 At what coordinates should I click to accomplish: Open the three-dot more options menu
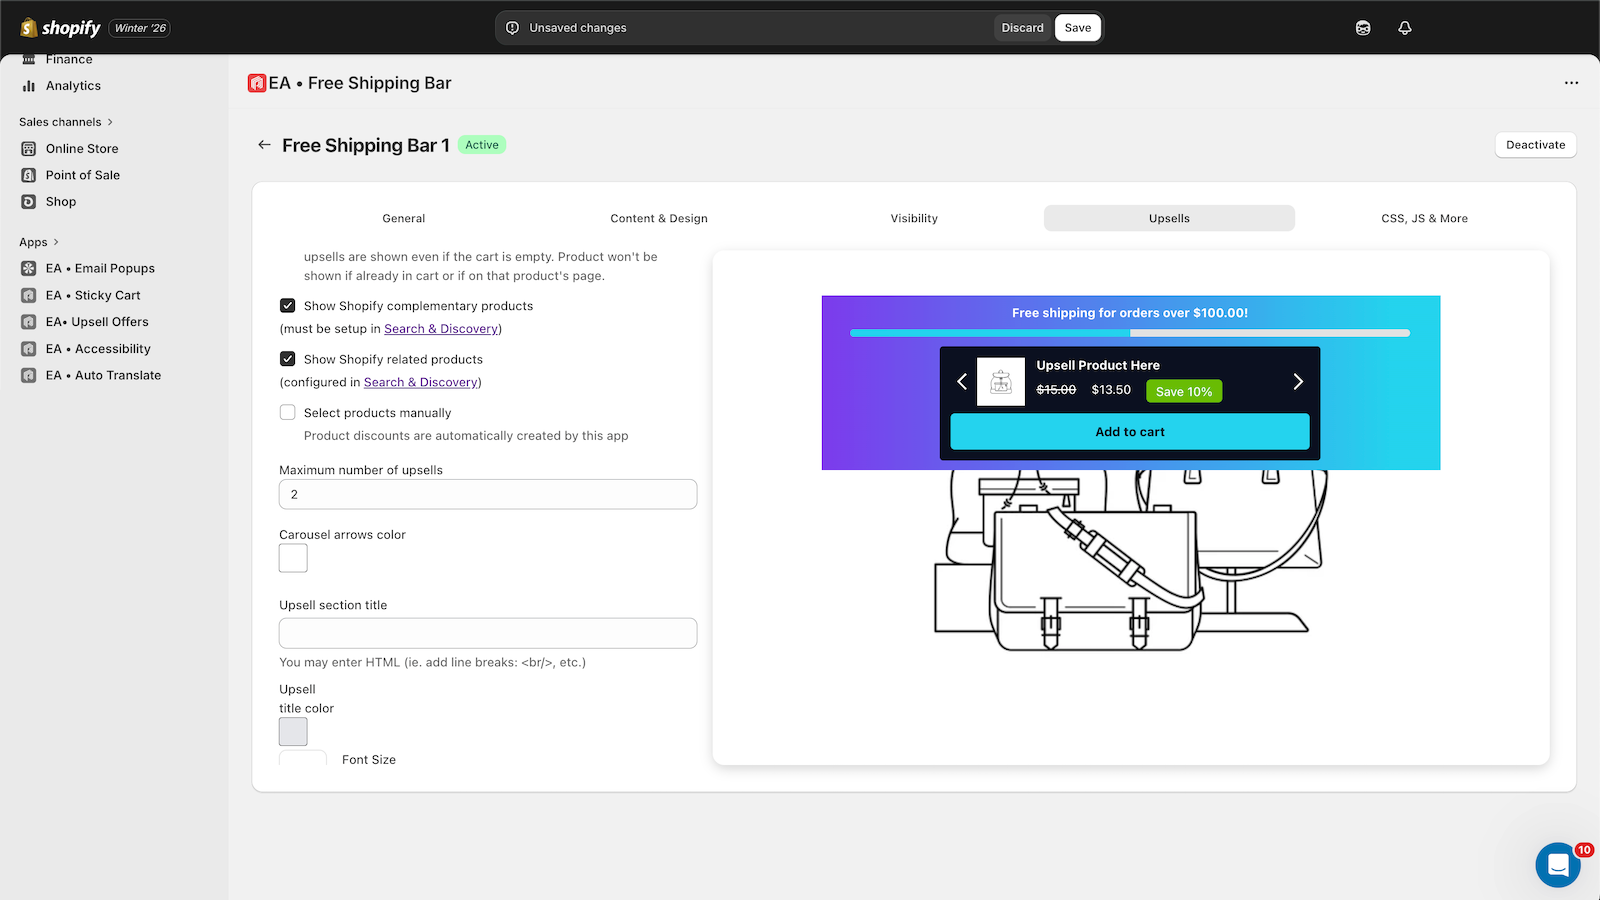coord(1571,83)
